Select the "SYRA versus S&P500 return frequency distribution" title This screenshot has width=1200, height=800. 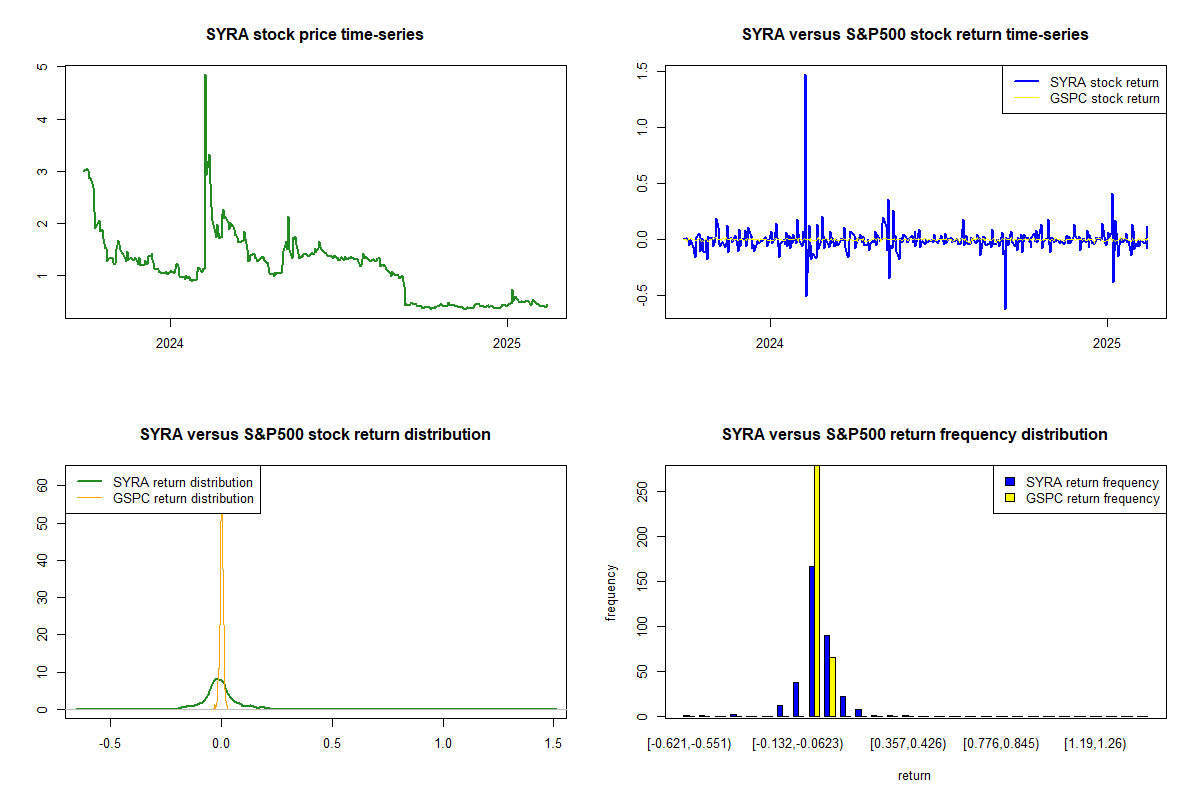915,435
